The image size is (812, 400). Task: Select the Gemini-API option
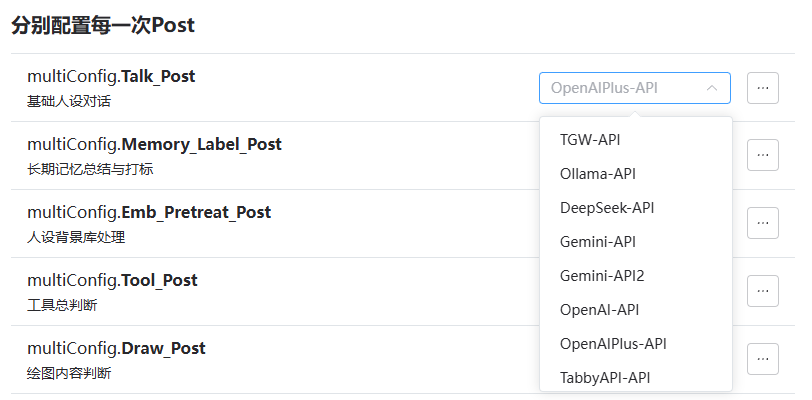[x=598, y=242]
